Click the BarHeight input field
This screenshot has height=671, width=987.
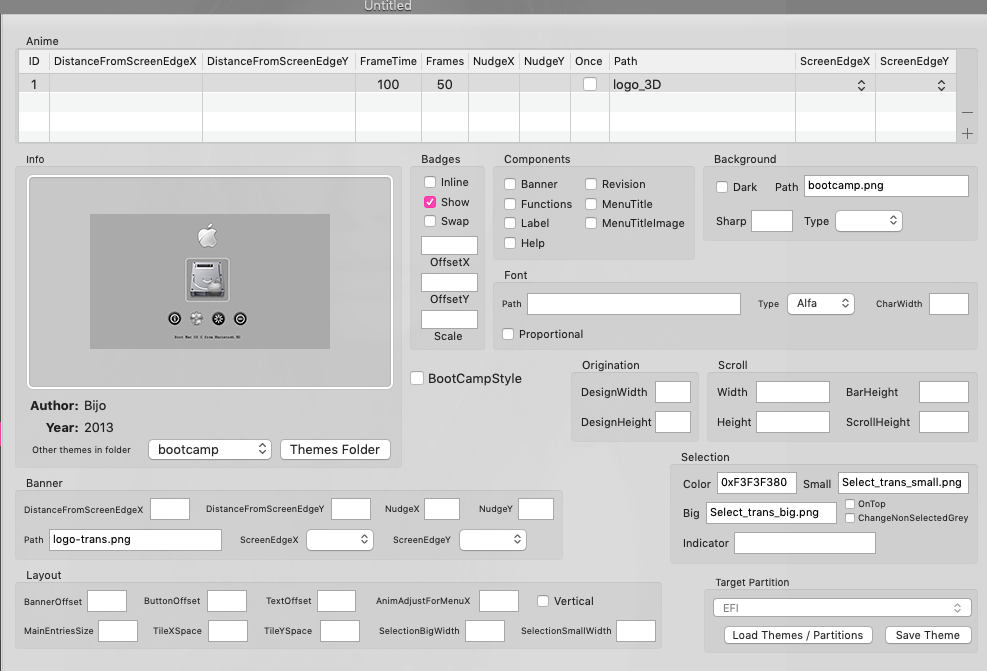(944, 392)
